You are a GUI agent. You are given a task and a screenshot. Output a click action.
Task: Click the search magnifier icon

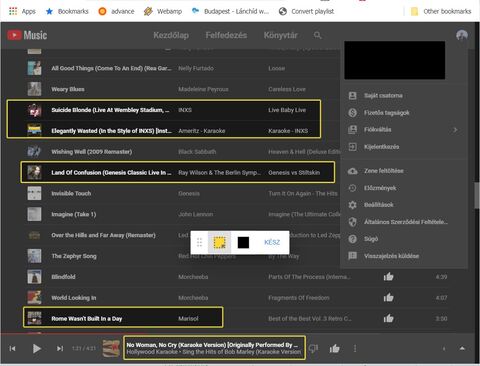[x=317, y=35]
